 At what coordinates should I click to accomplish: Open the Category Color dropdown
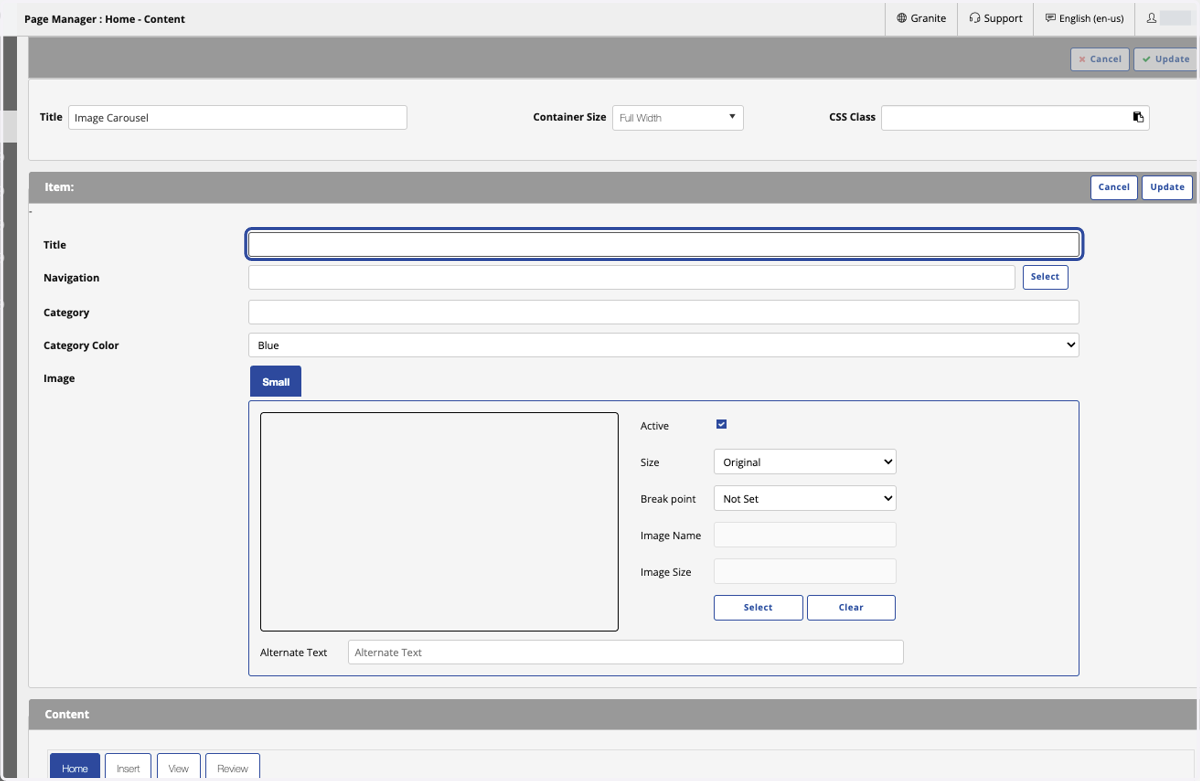point(663,345)
